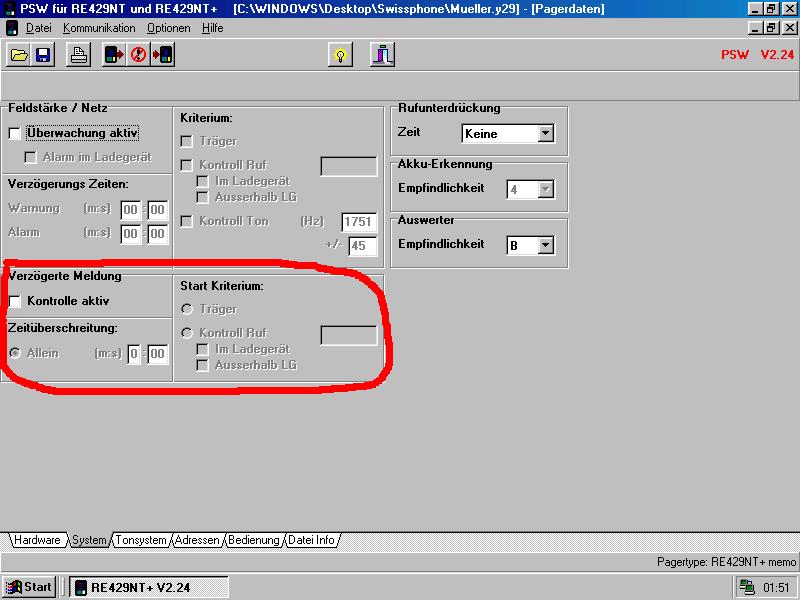Click the write-to-pager icon with incoming arrow
This screenshot has height=600, width=800.
pyautogui.click(x=163, y=55)
